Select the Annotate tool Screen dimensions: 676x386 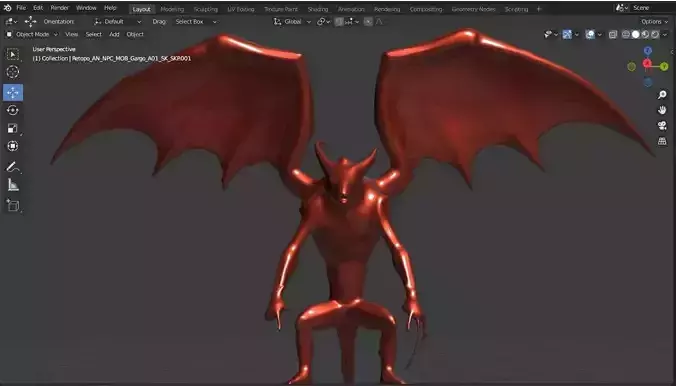point(13,167)
